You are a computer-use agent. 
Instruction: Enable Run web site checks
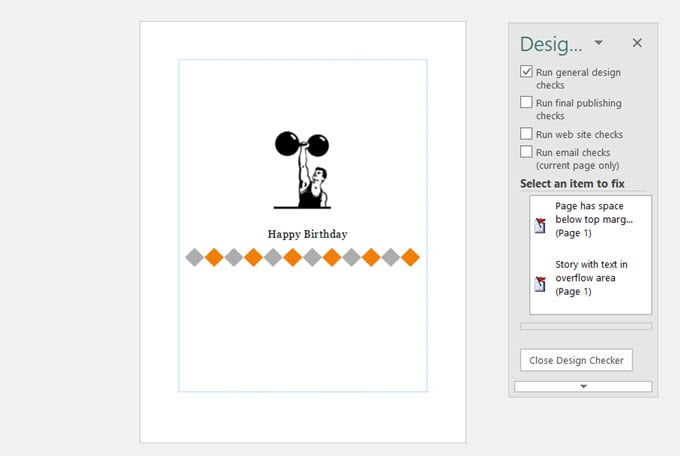click(x=526, y=134)
